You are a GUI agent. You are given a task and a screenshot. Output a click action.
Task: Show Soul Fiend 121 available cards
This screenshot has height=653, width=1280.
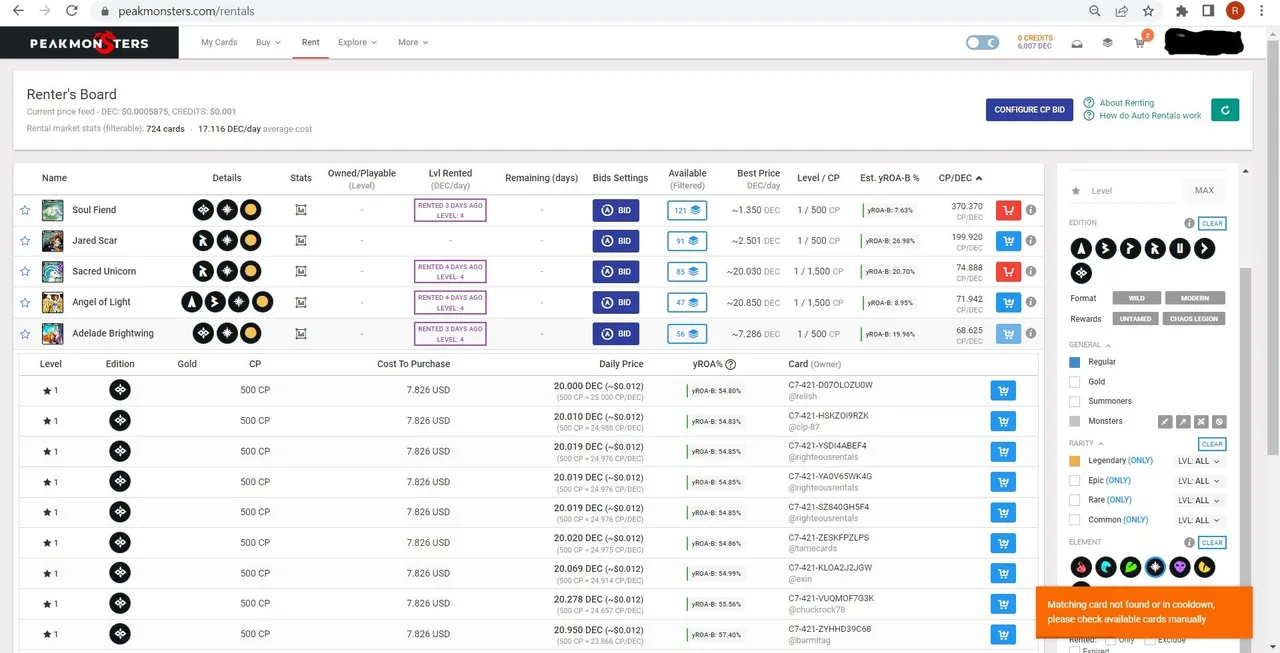687,210
